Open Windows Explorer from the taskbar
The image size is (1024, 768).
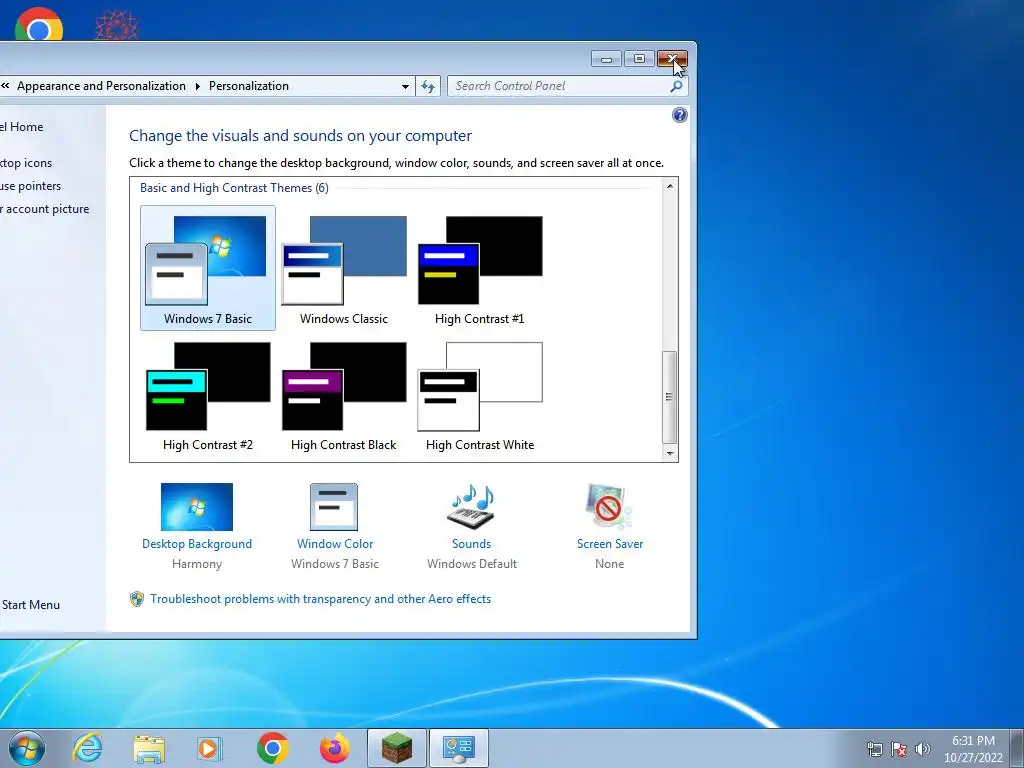148,748
